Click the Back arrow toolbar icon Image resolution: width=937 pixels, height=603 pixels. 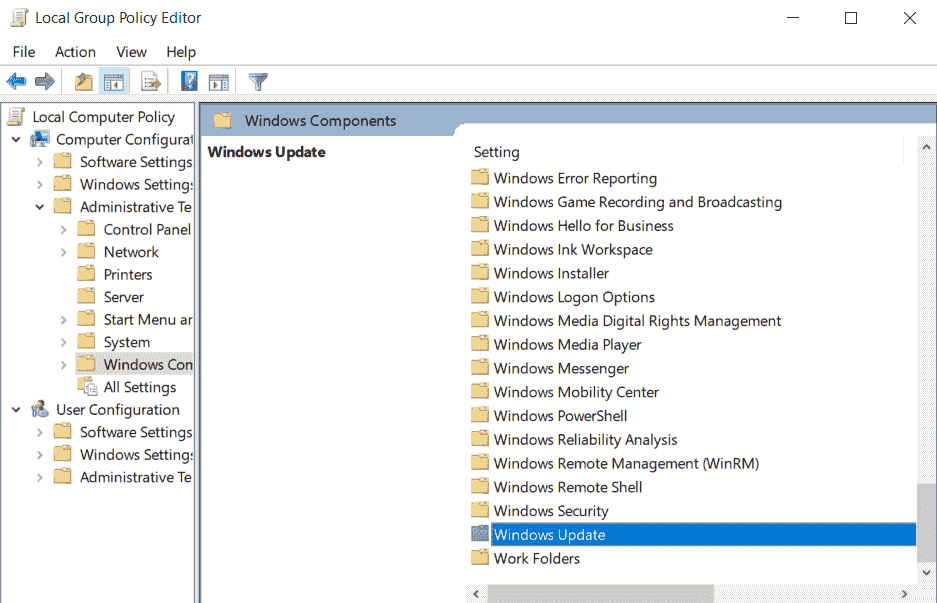(16, 82)
